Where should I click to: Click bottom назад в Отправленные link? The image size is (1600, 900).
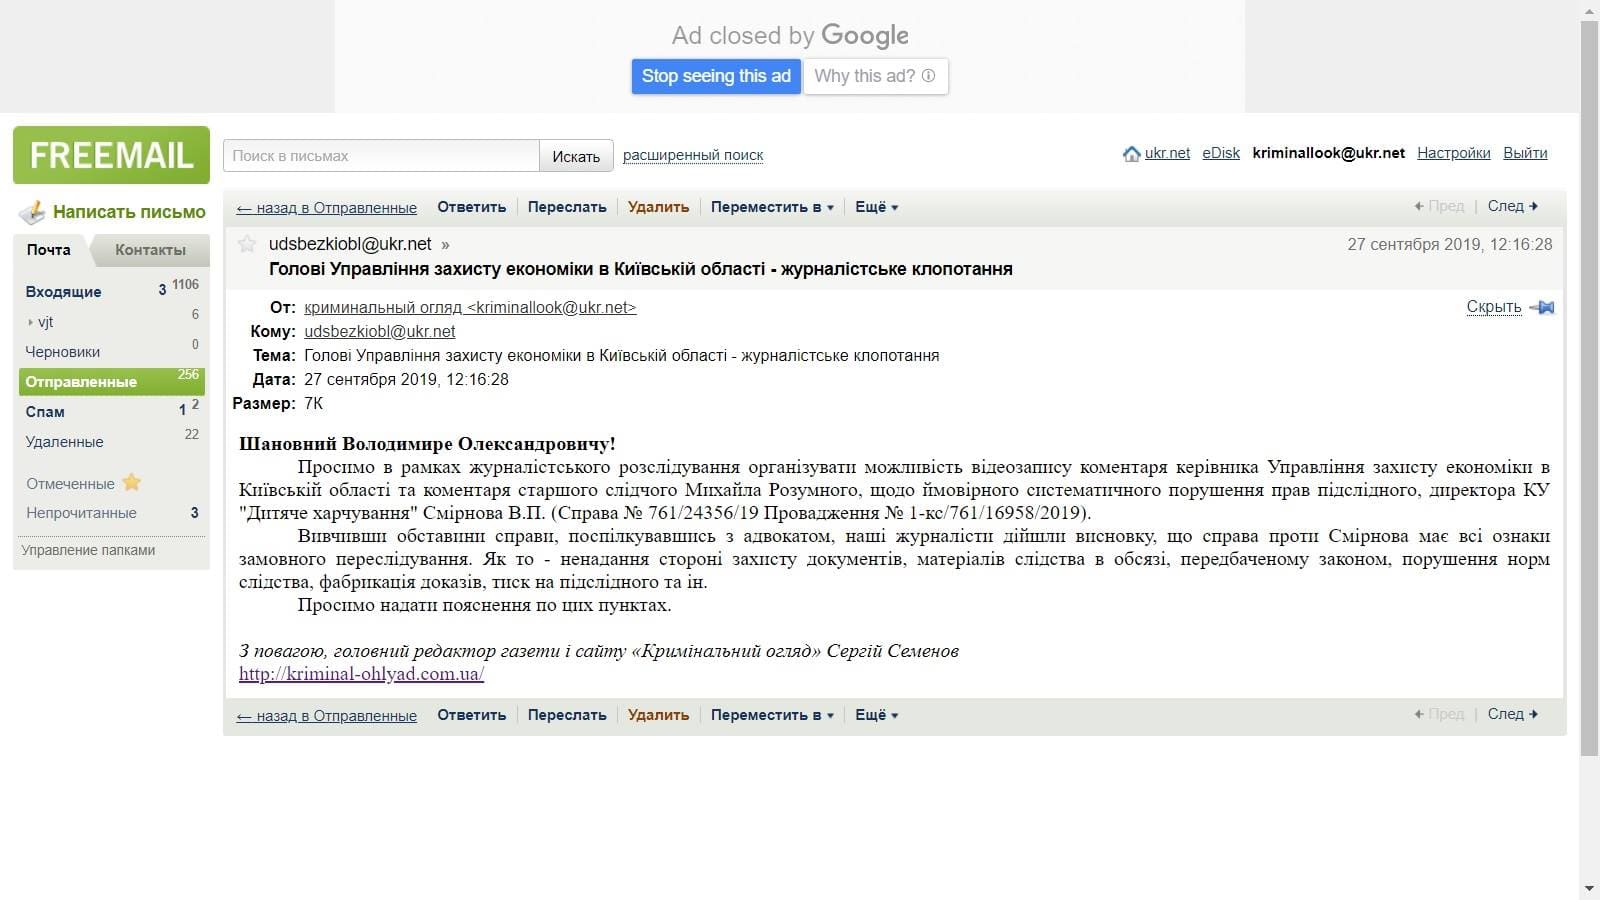pyautogui.click(x=327, y=716)
